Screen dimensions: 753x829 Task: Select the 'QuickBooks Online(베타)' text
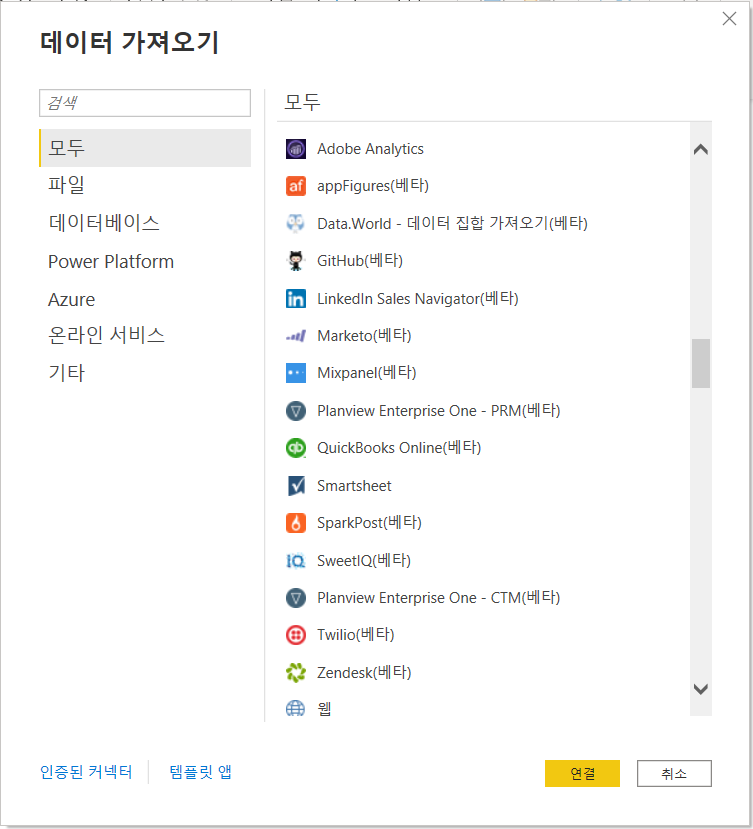[399, 448]
